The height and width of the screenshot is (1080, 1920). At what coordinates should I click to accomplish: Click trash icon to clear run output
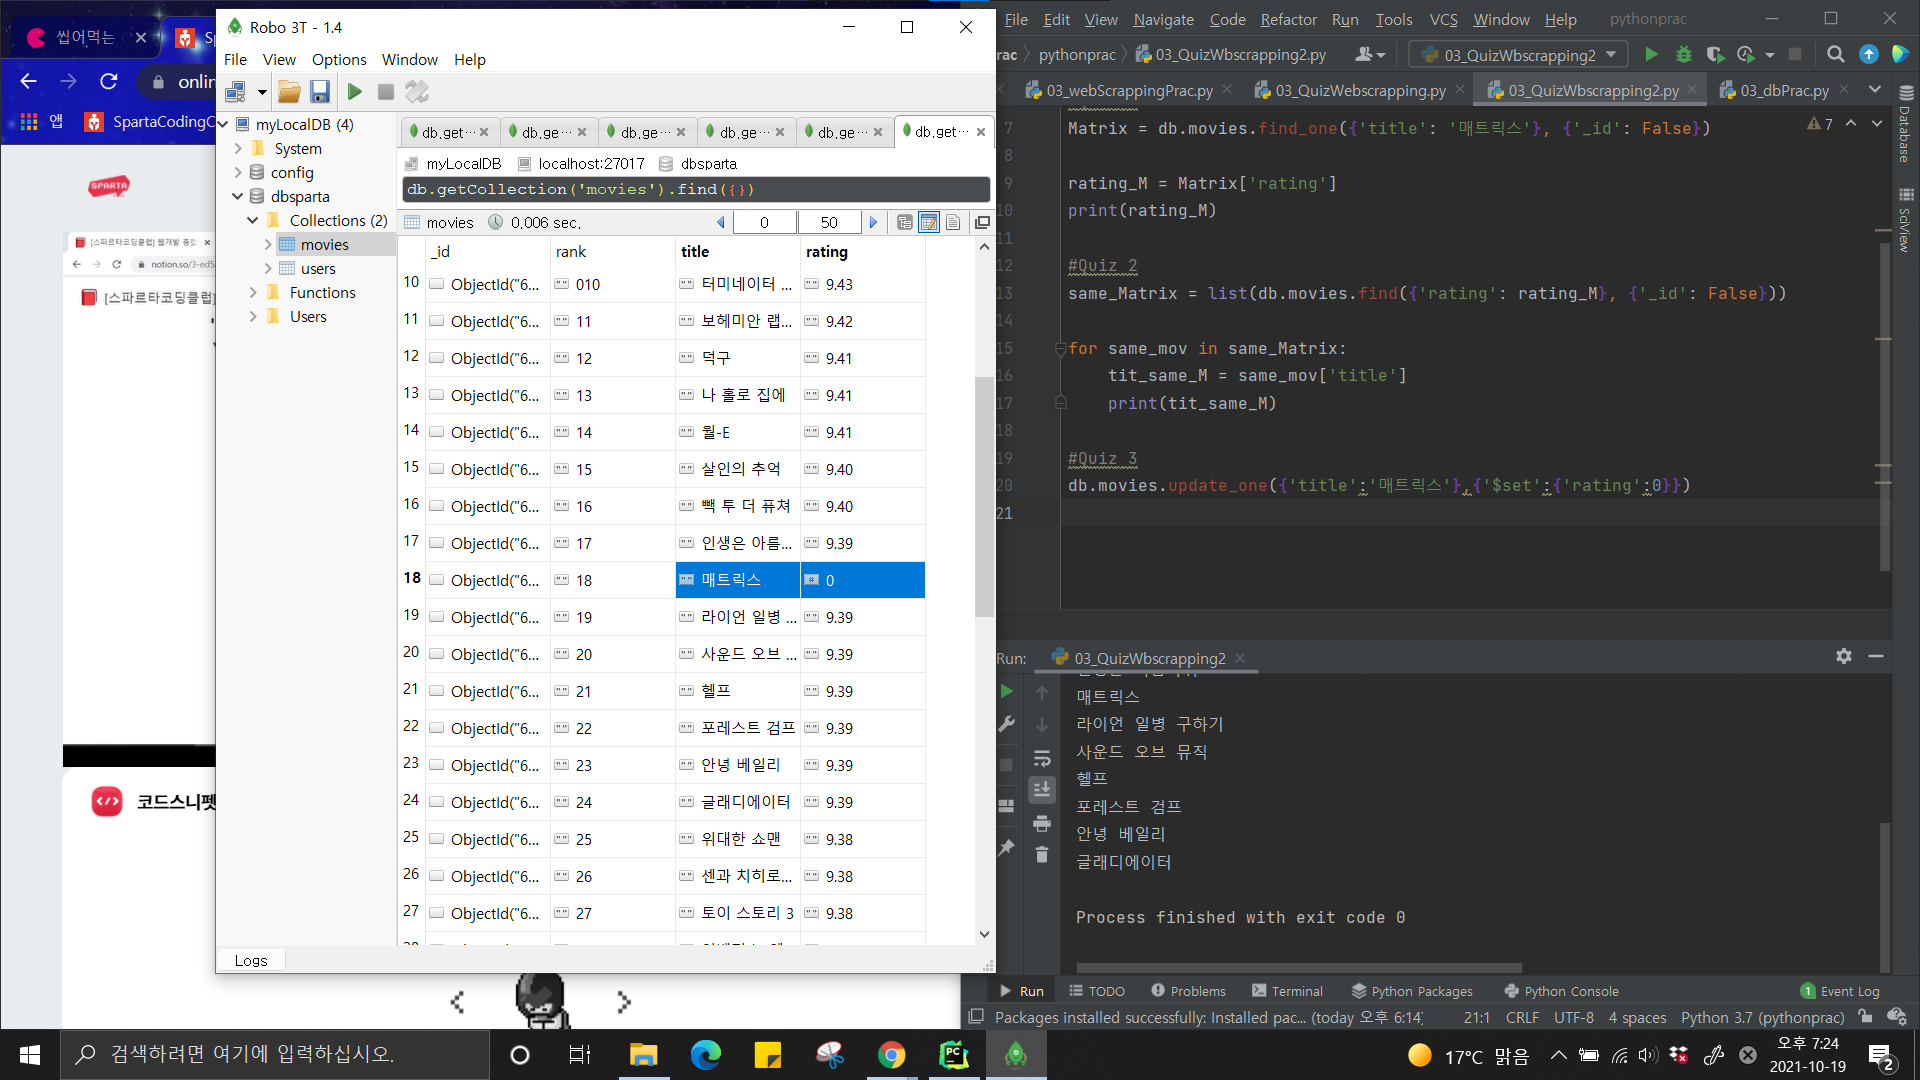(x=1042, y=854)
